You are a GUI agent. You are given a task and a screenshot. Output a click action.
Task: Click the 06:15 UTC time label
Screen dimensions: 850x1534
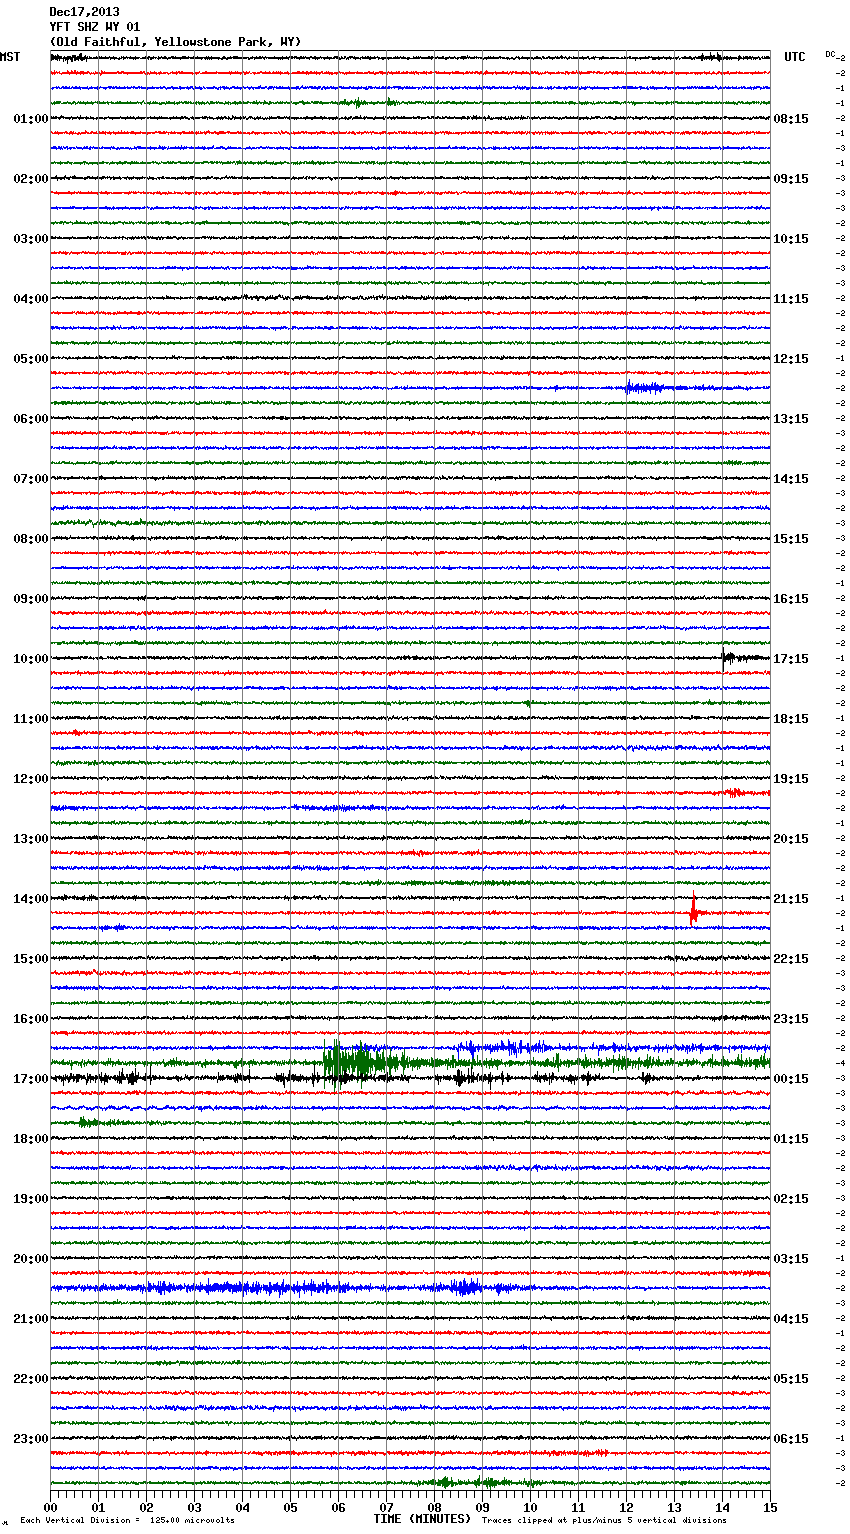(x=791, y=1439)
